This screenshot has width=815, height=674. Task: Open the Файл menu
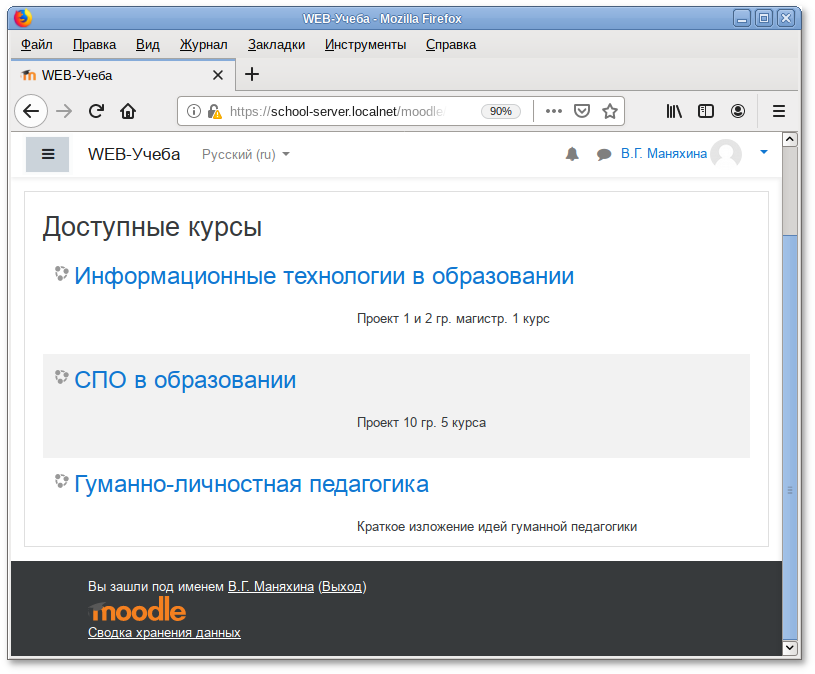(x=36, y=45)
